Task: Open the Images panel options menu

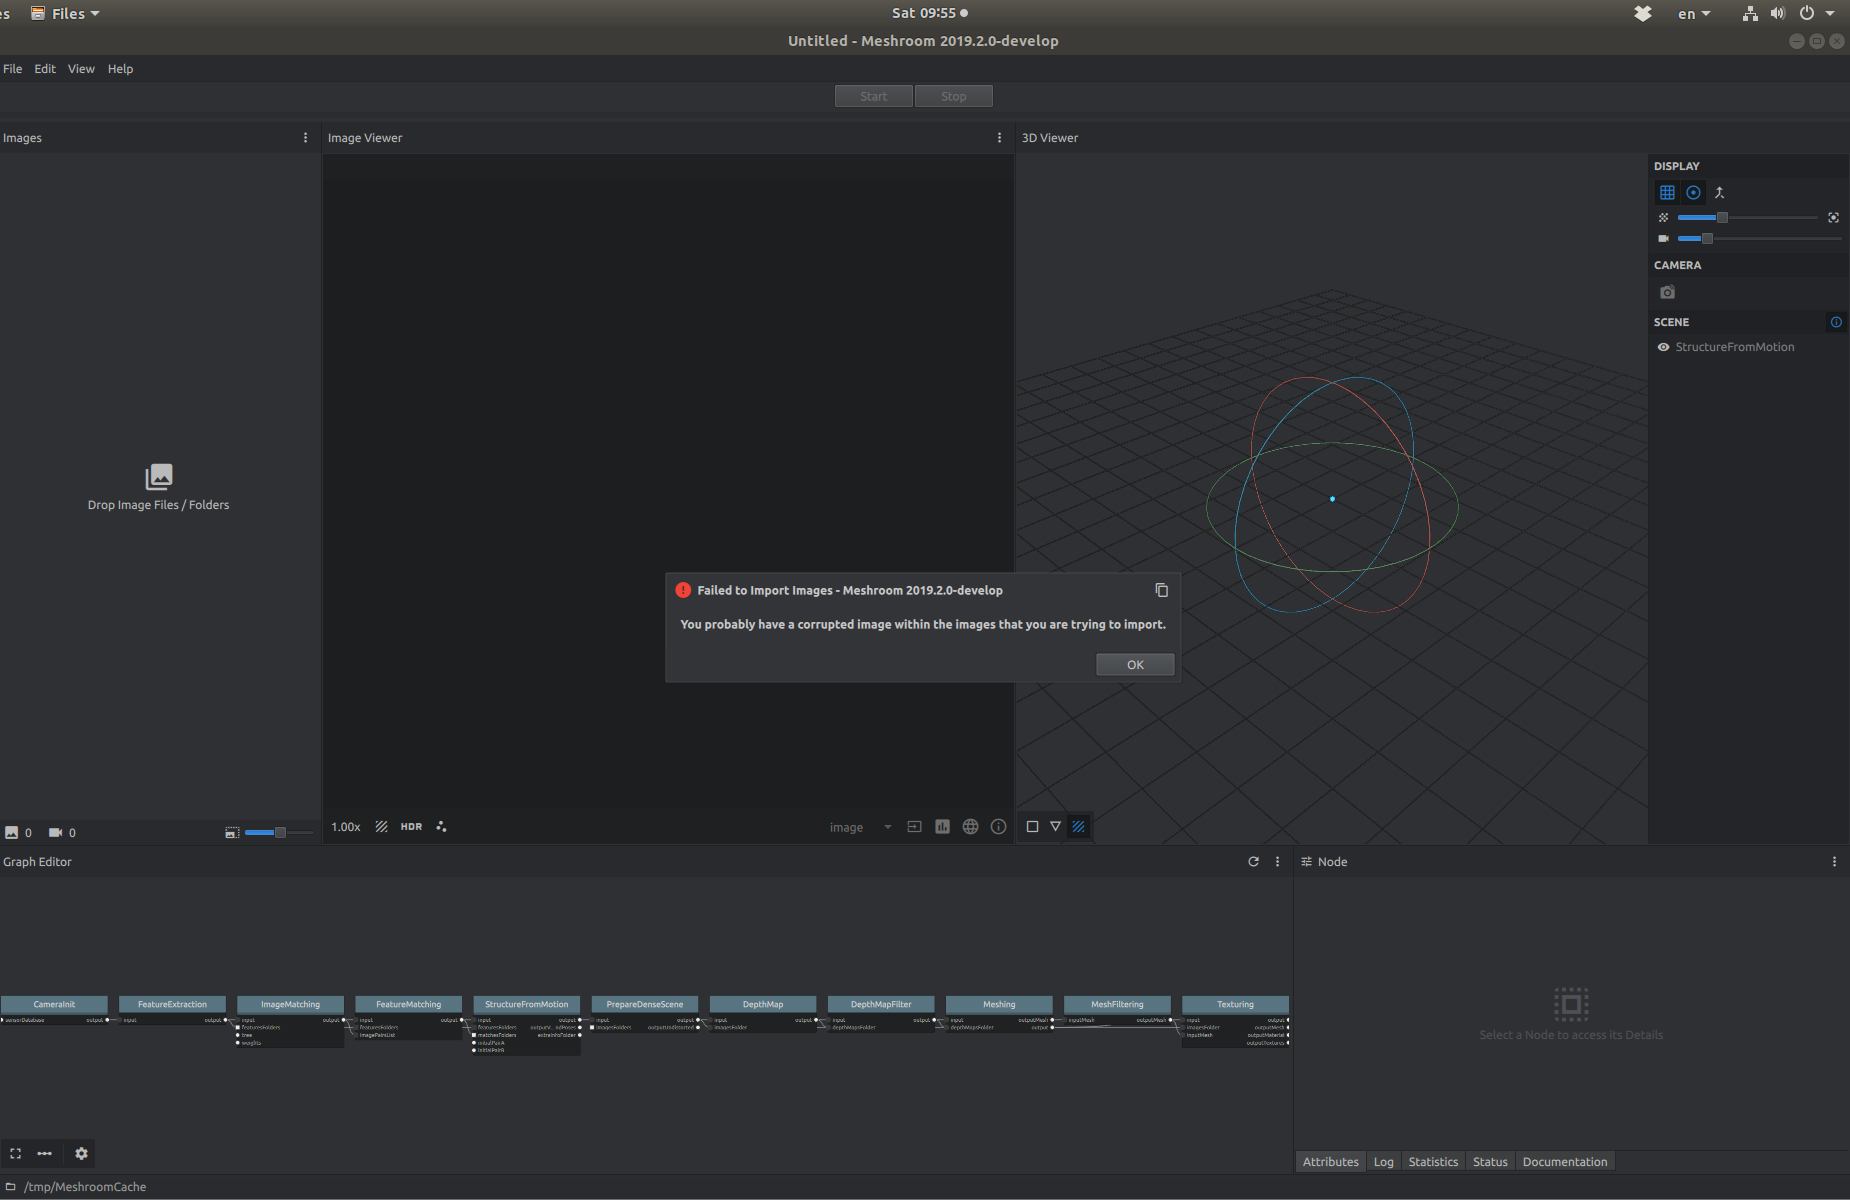Action: [306, 138]
